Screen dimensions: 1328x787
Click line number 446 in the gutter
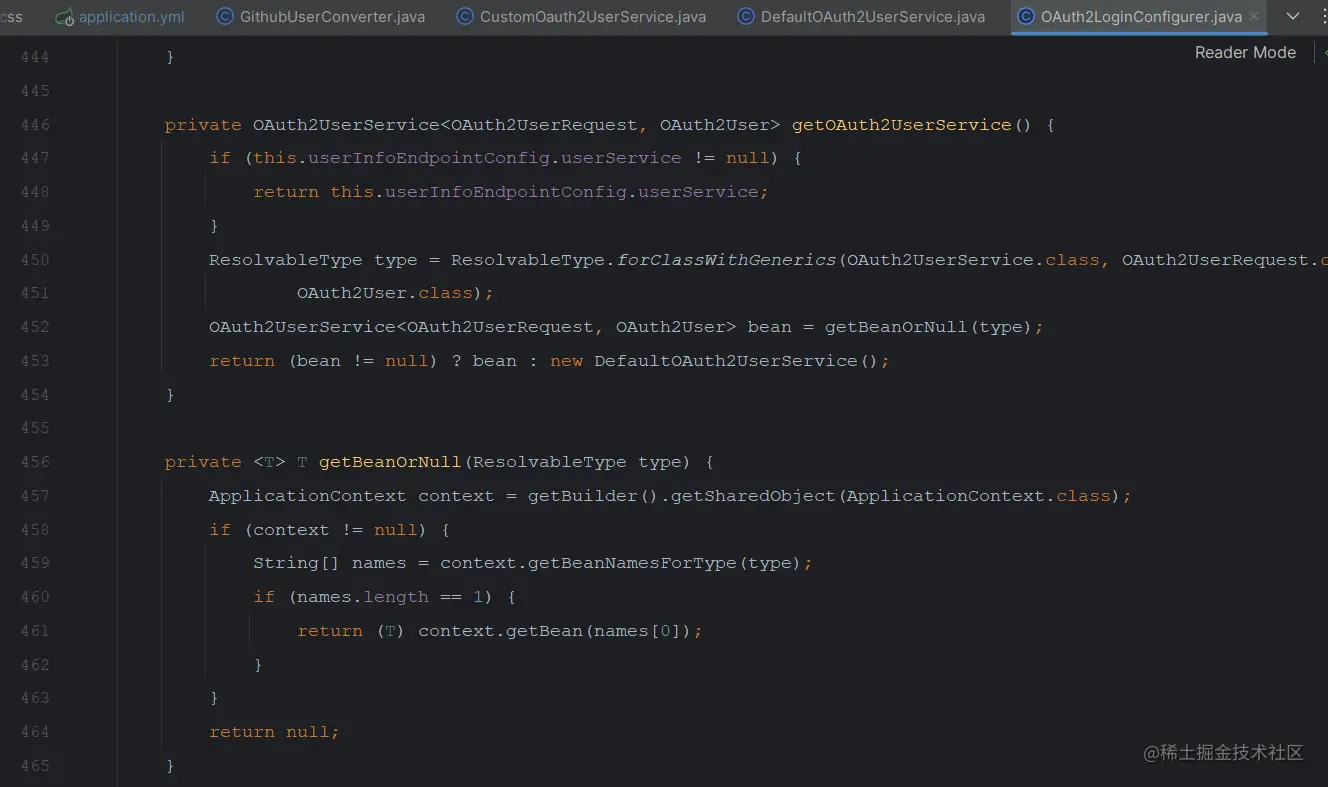(x=35, y=125)
